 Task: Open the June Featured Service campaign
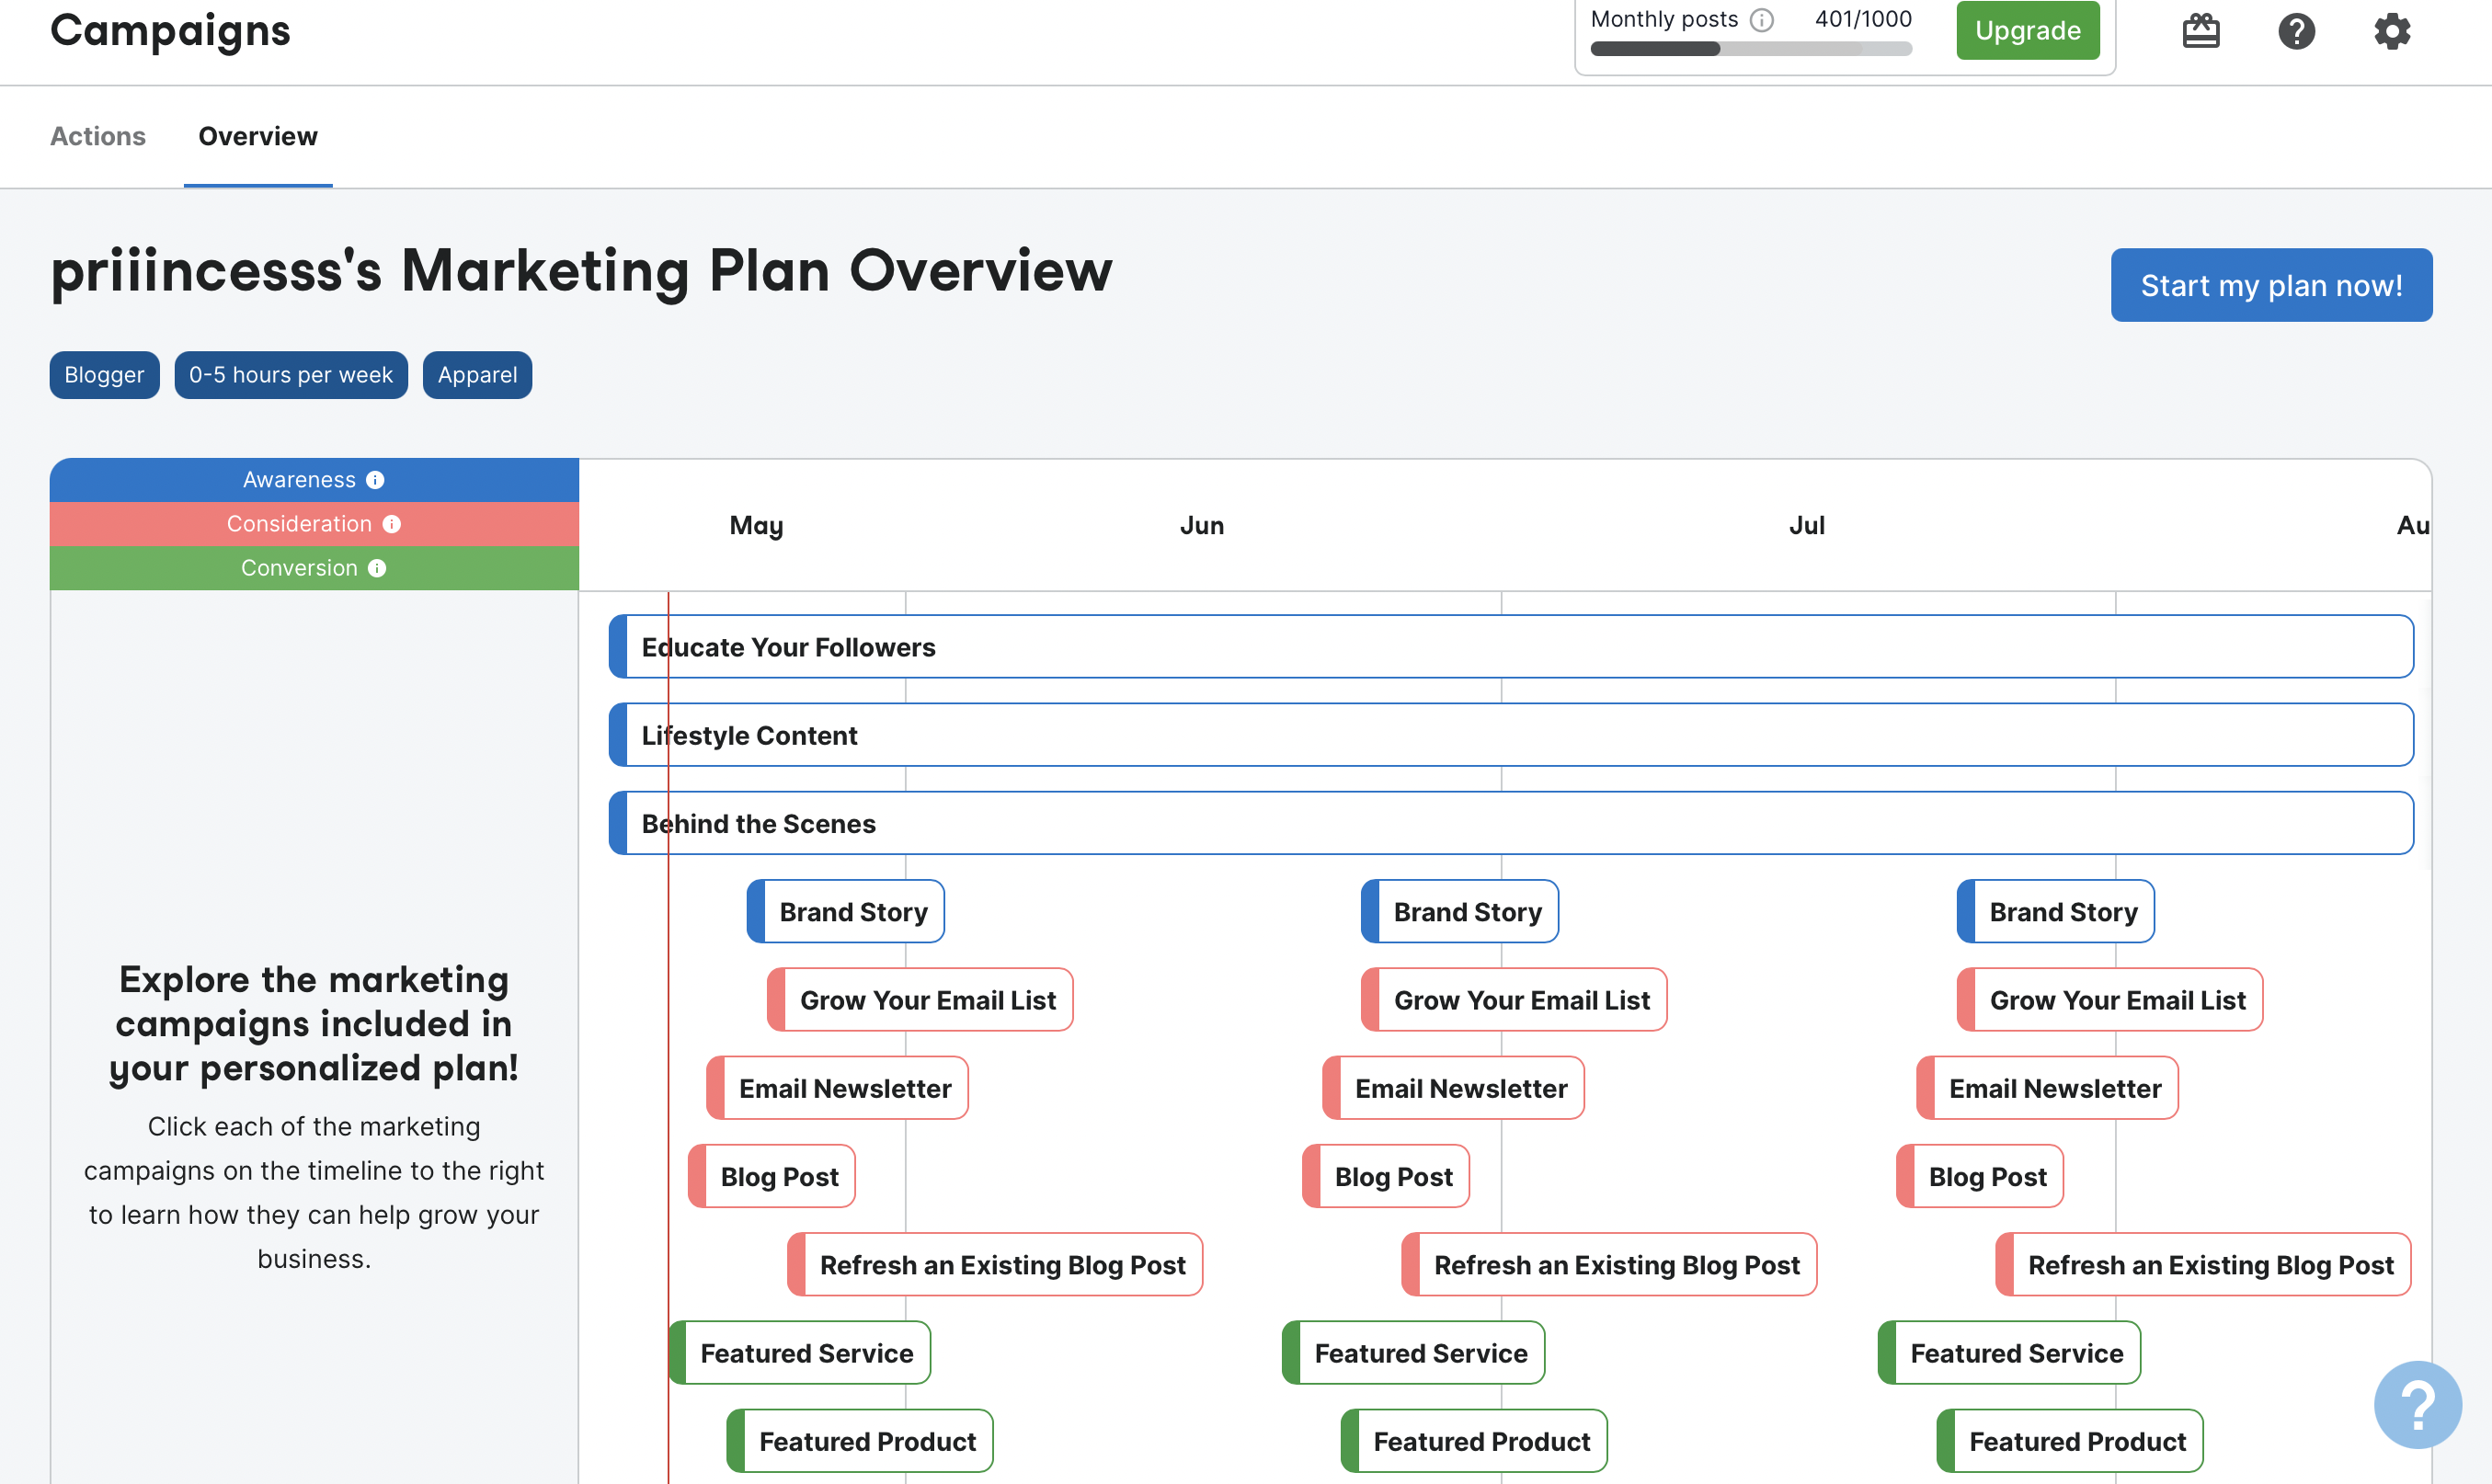1413,1353
